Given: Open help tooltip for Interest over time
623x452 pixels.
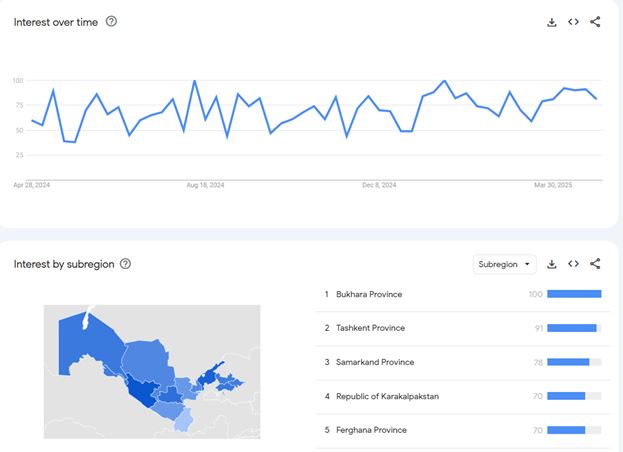Looking at the screenshot, I should pyautogui.click(x=111, y=21).
